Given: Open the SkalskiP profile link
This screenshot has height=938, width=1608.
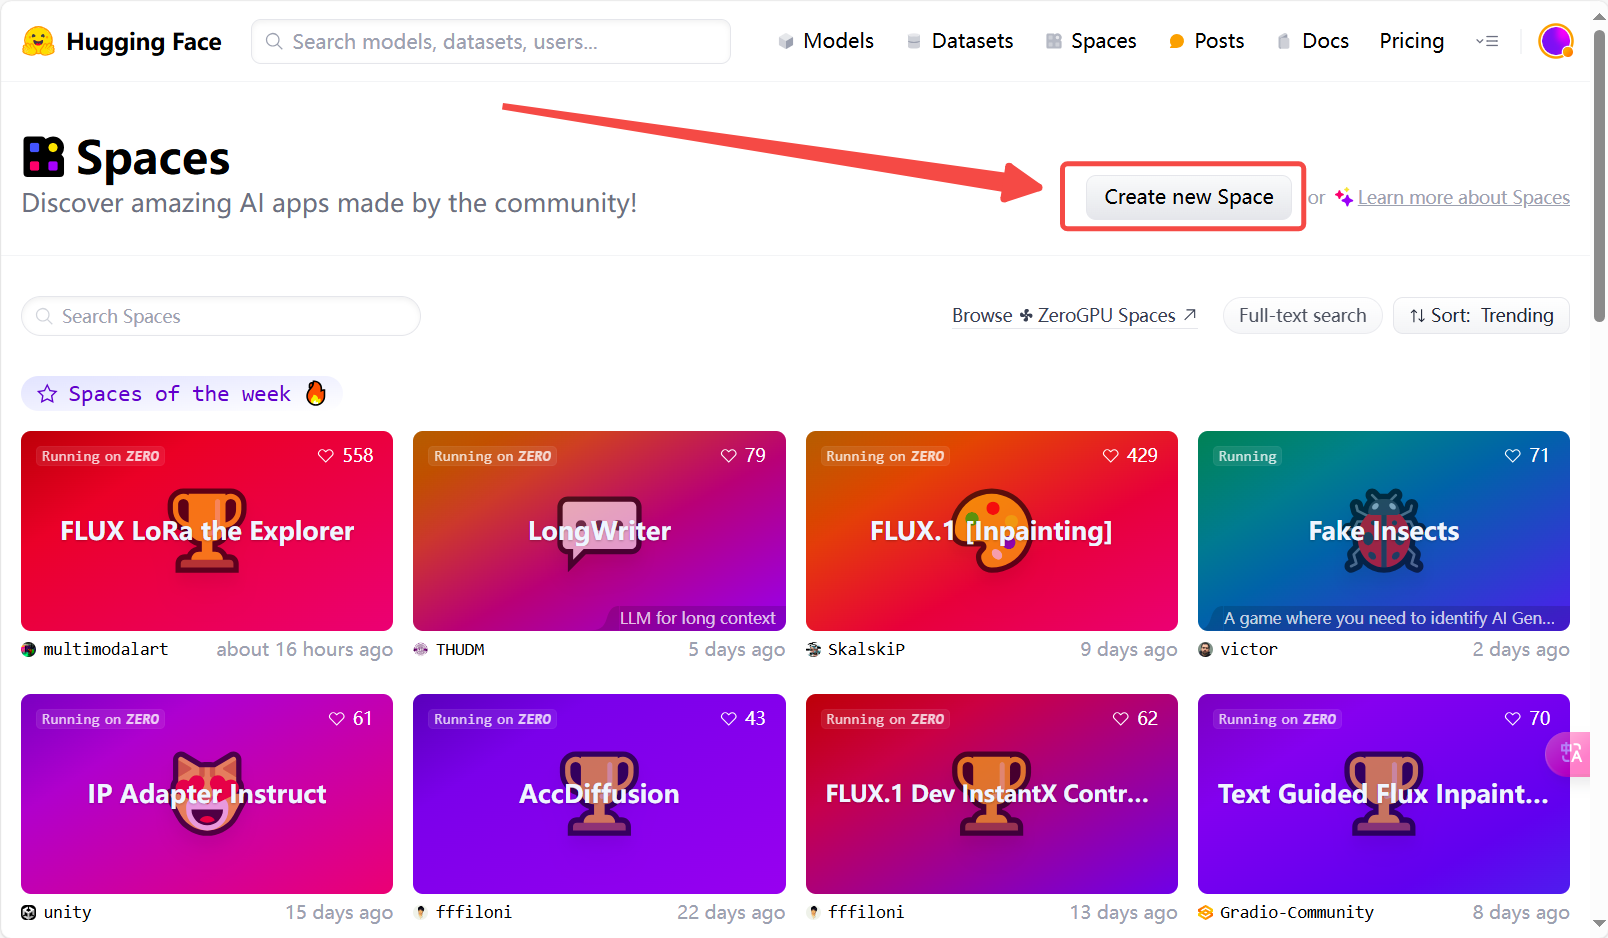Looking at the screenshot, I should (x=866, y=650).
